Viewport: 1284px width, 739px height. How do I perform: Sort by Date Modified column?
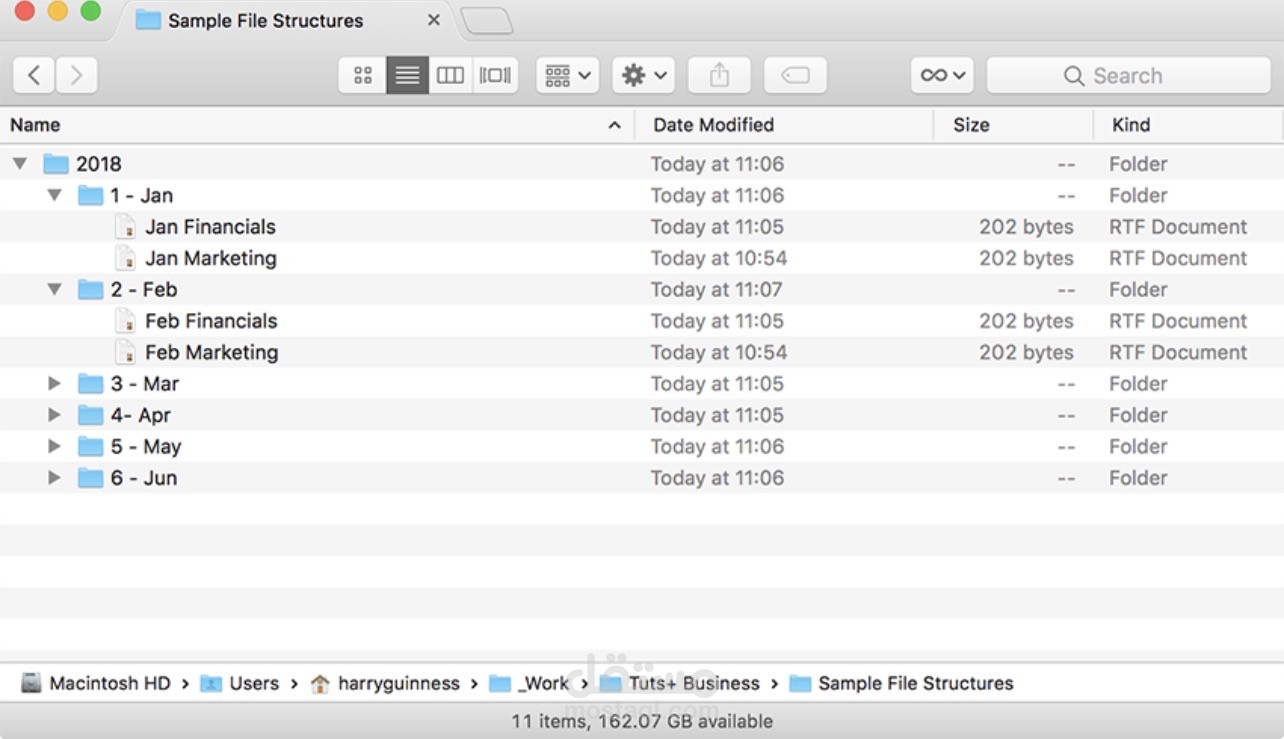[713, 125]
